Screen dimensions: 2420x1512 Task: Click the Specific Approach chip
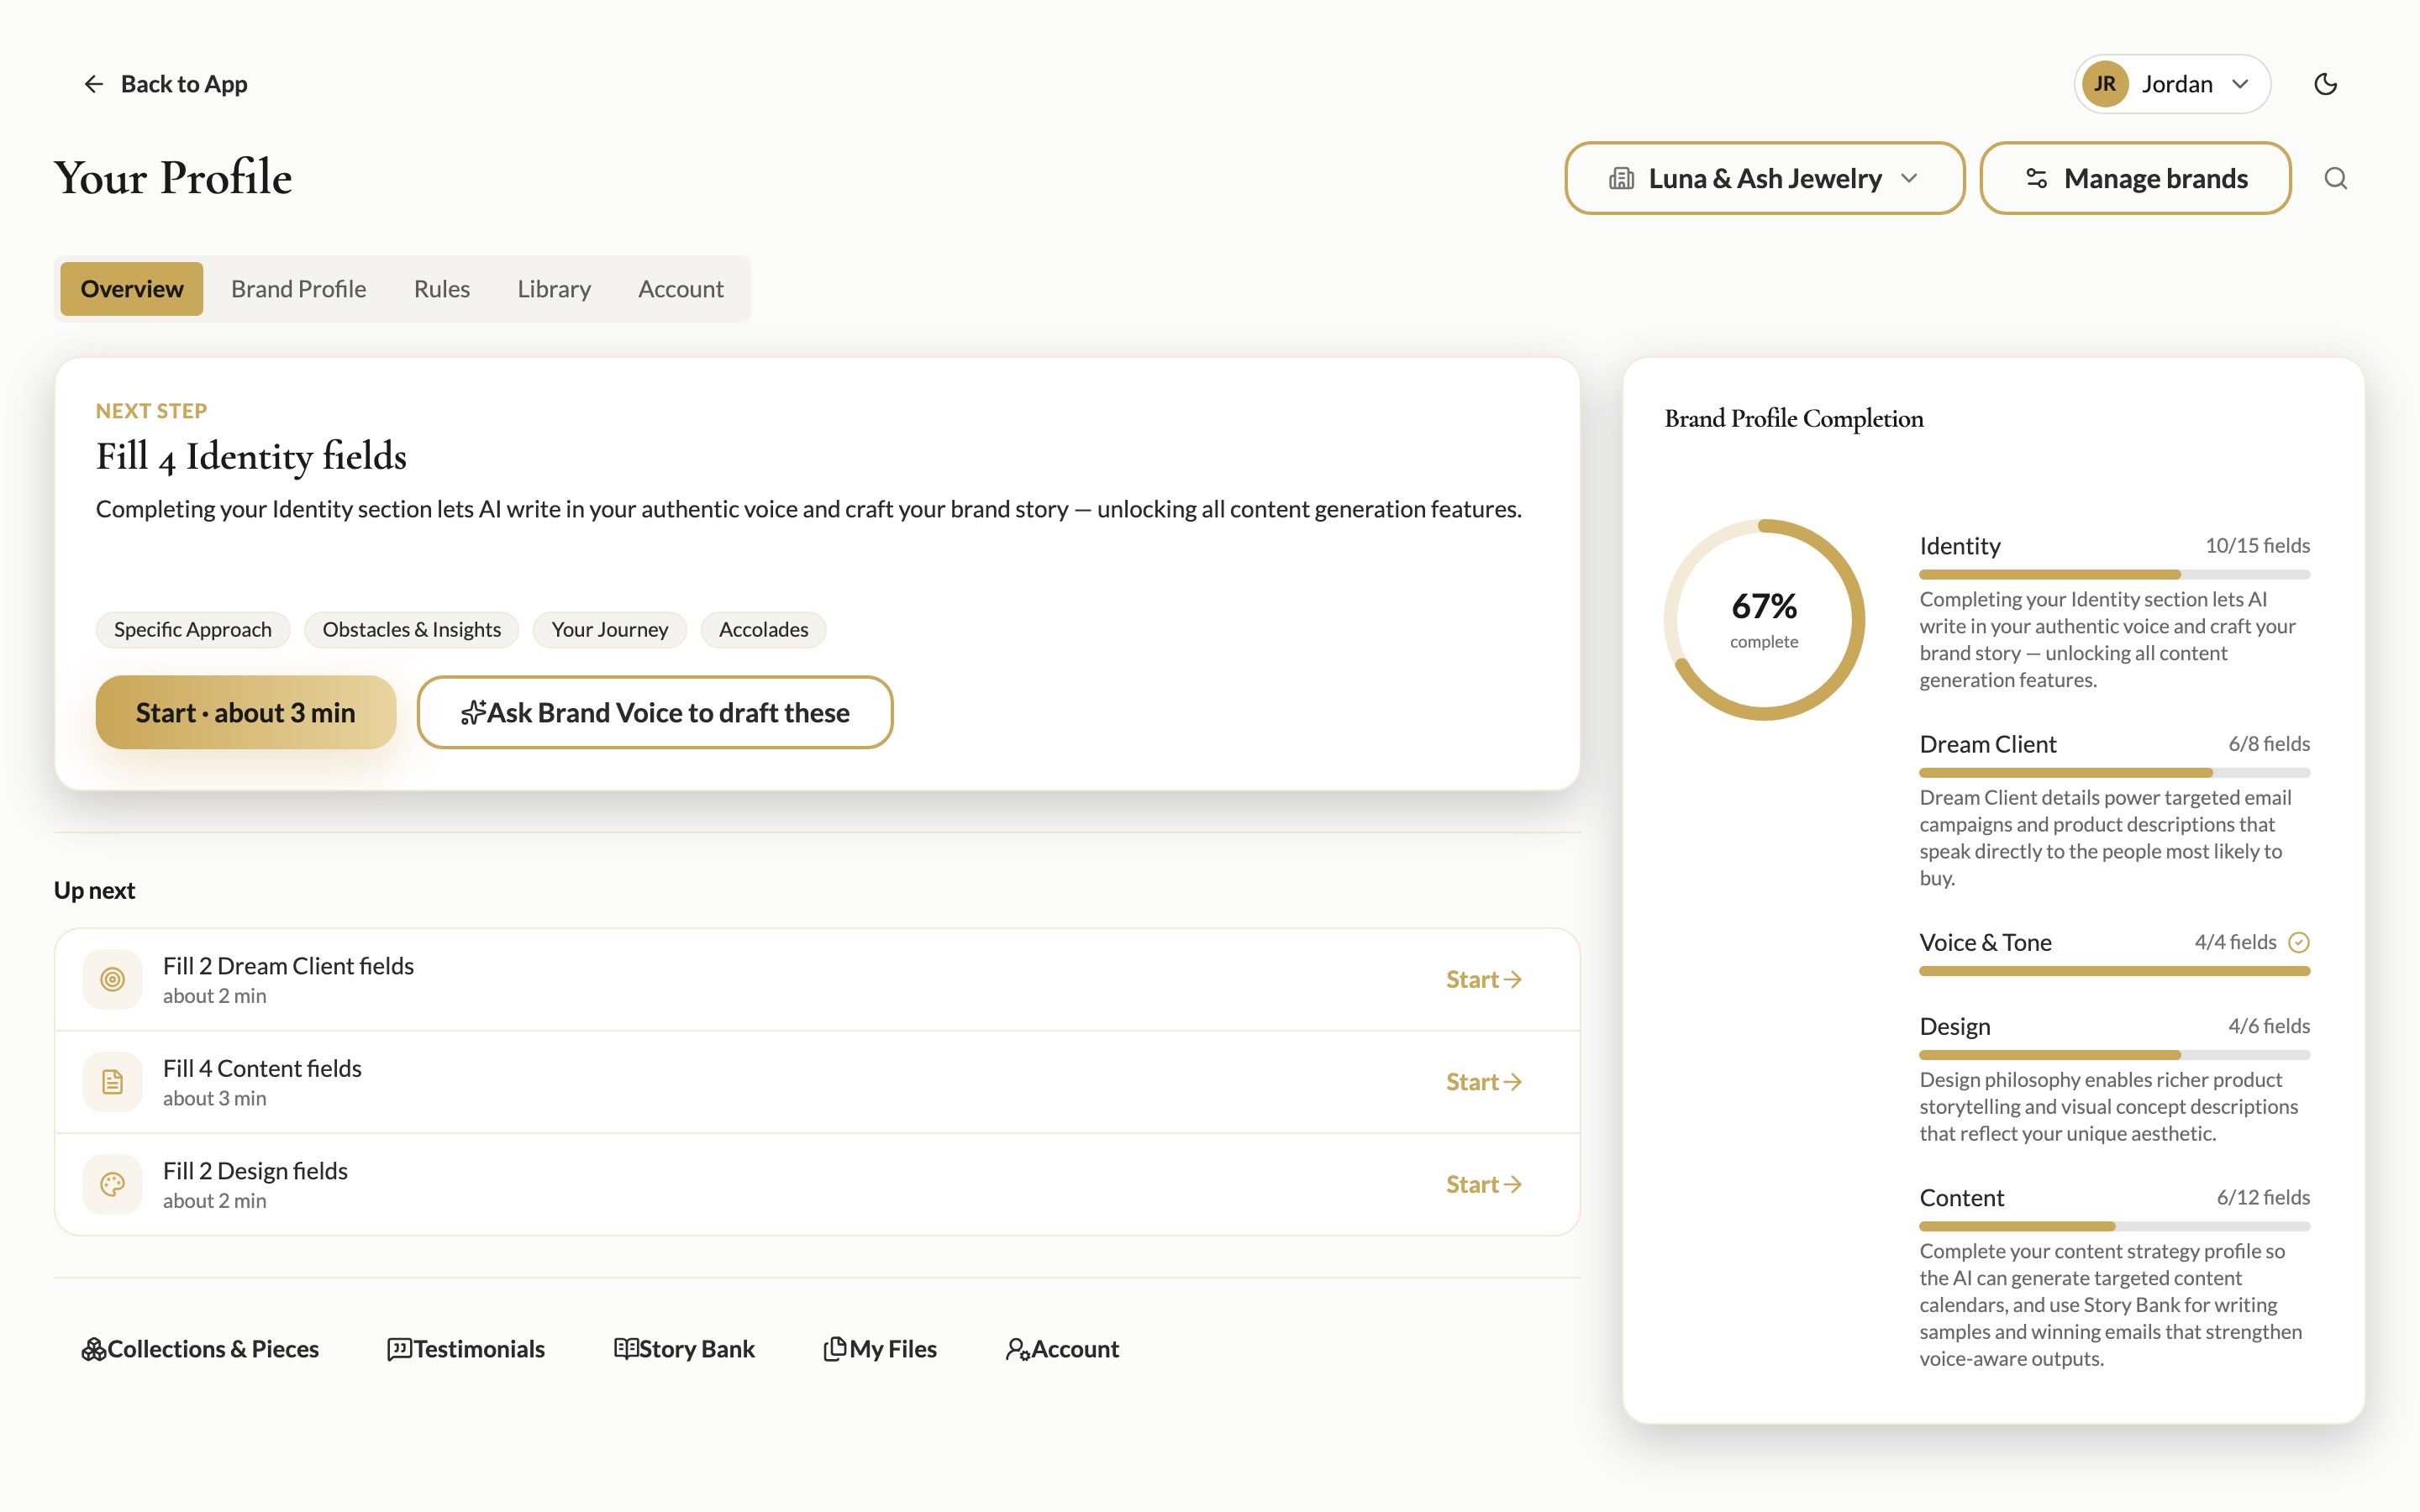[x=192, y=629]
